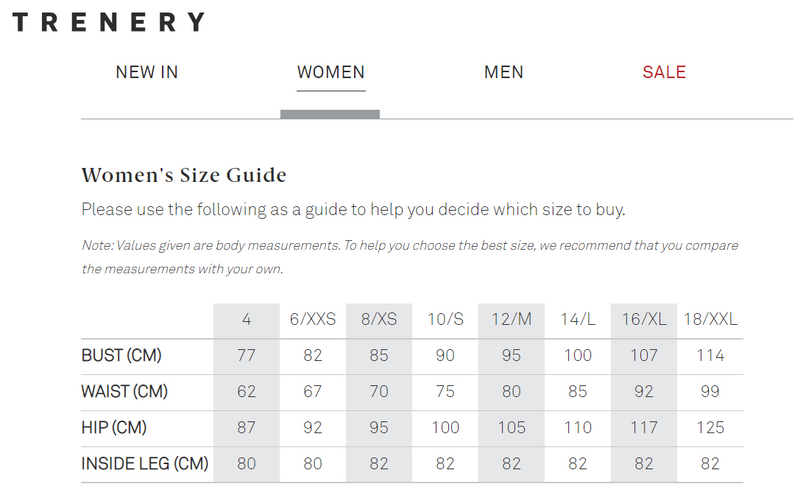Click the WAIST (CM) row label

click(124, 392)
